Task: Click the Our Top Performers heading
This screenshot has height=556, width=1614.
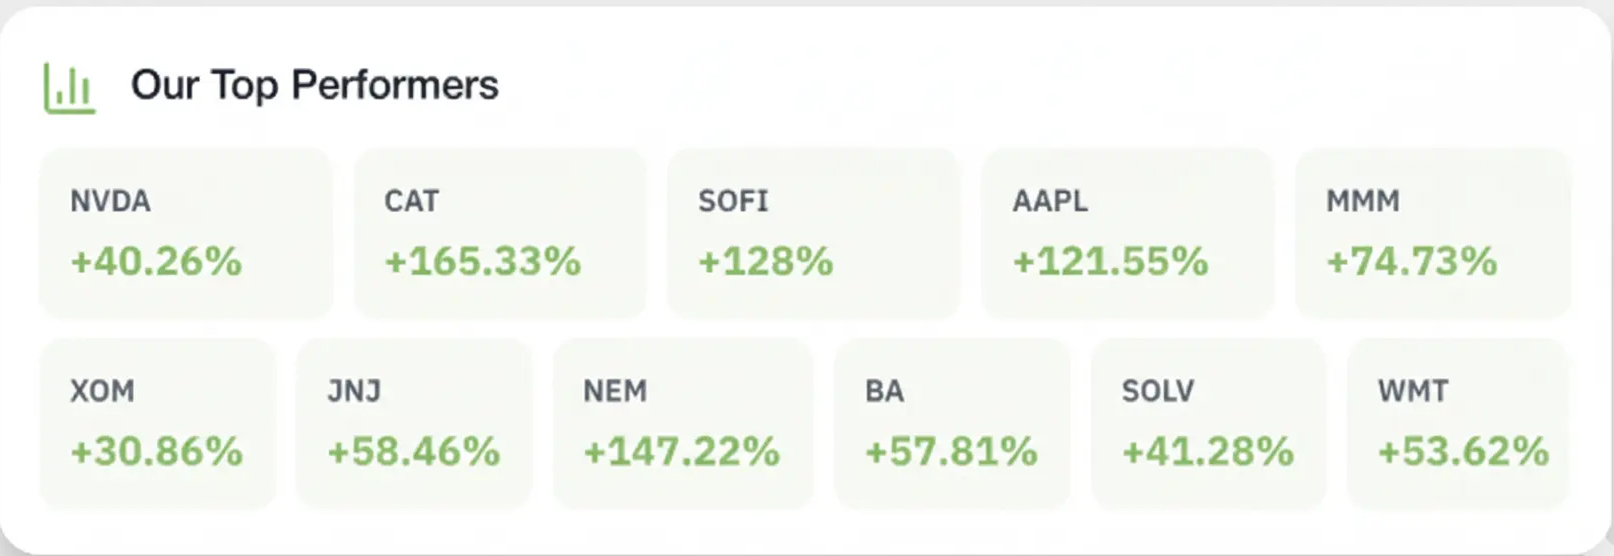Action: coord(314,86)
